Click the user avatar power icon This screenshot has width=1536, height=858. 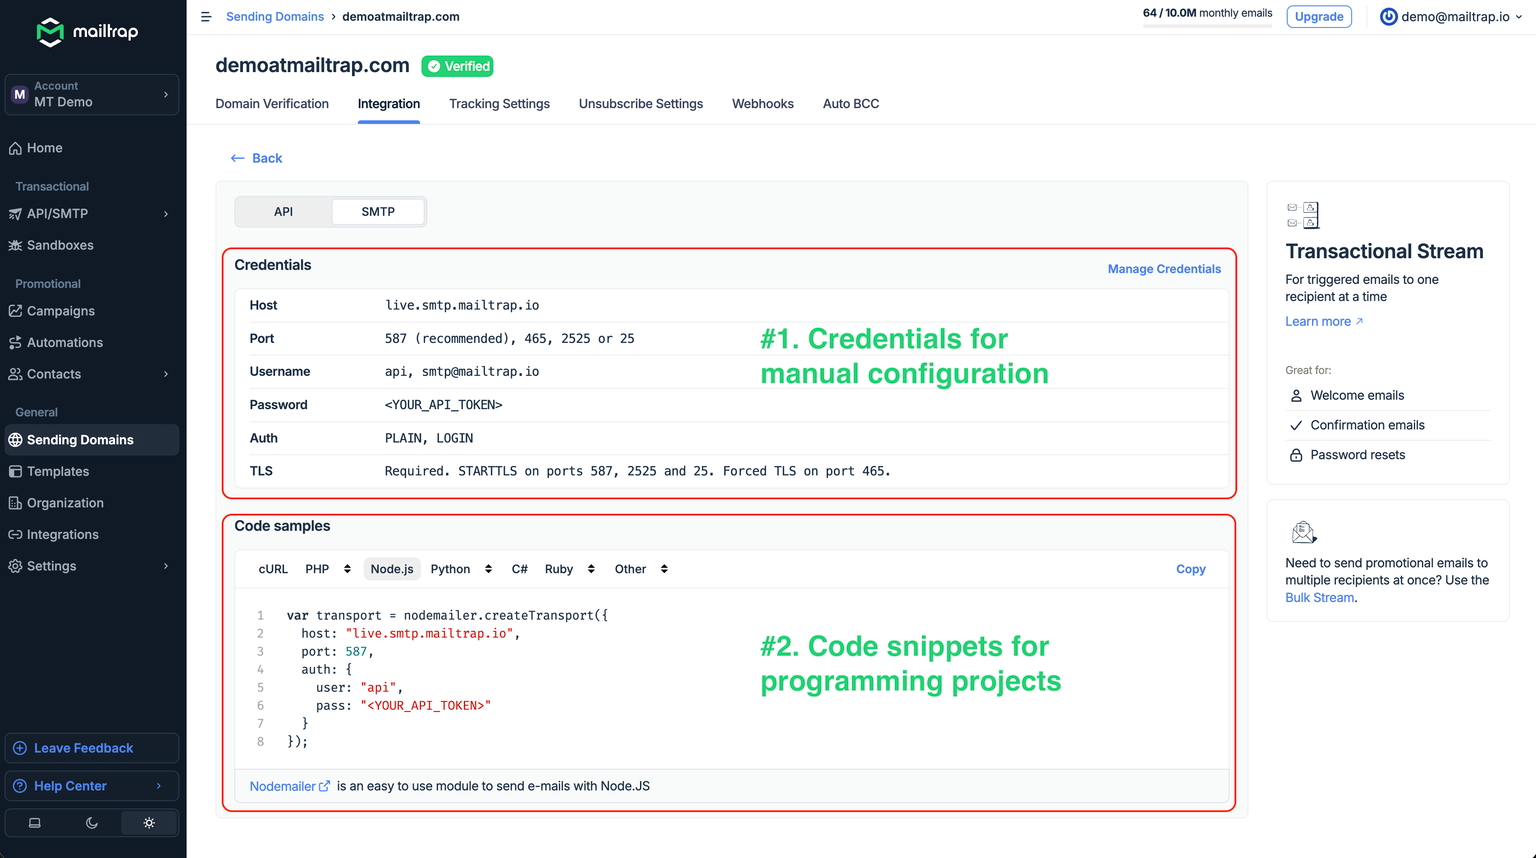coord(1389,17)
